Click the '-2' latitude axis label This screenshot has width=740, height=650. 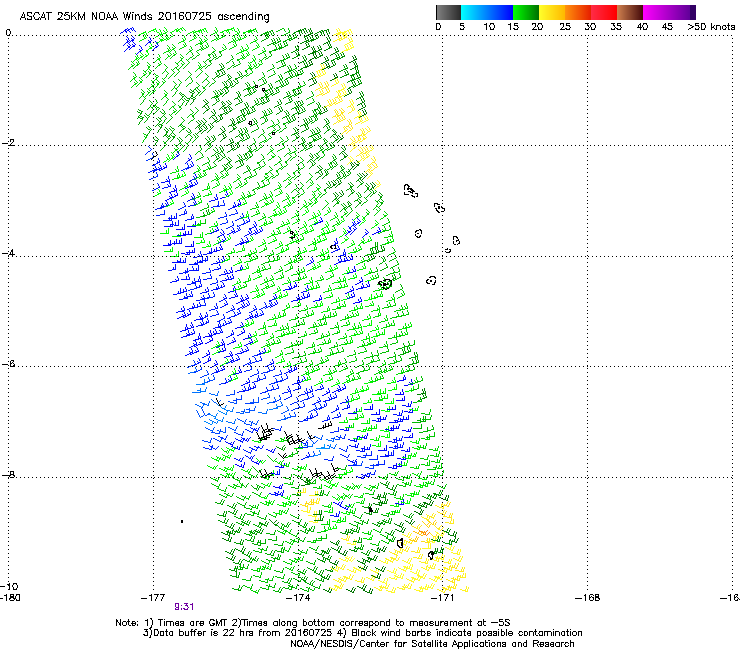8,143
